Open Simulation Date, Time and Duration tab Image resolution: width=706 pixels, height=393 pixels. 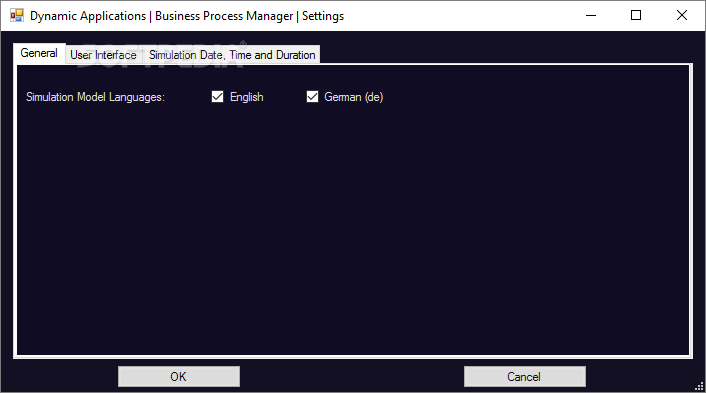point(232,55)
